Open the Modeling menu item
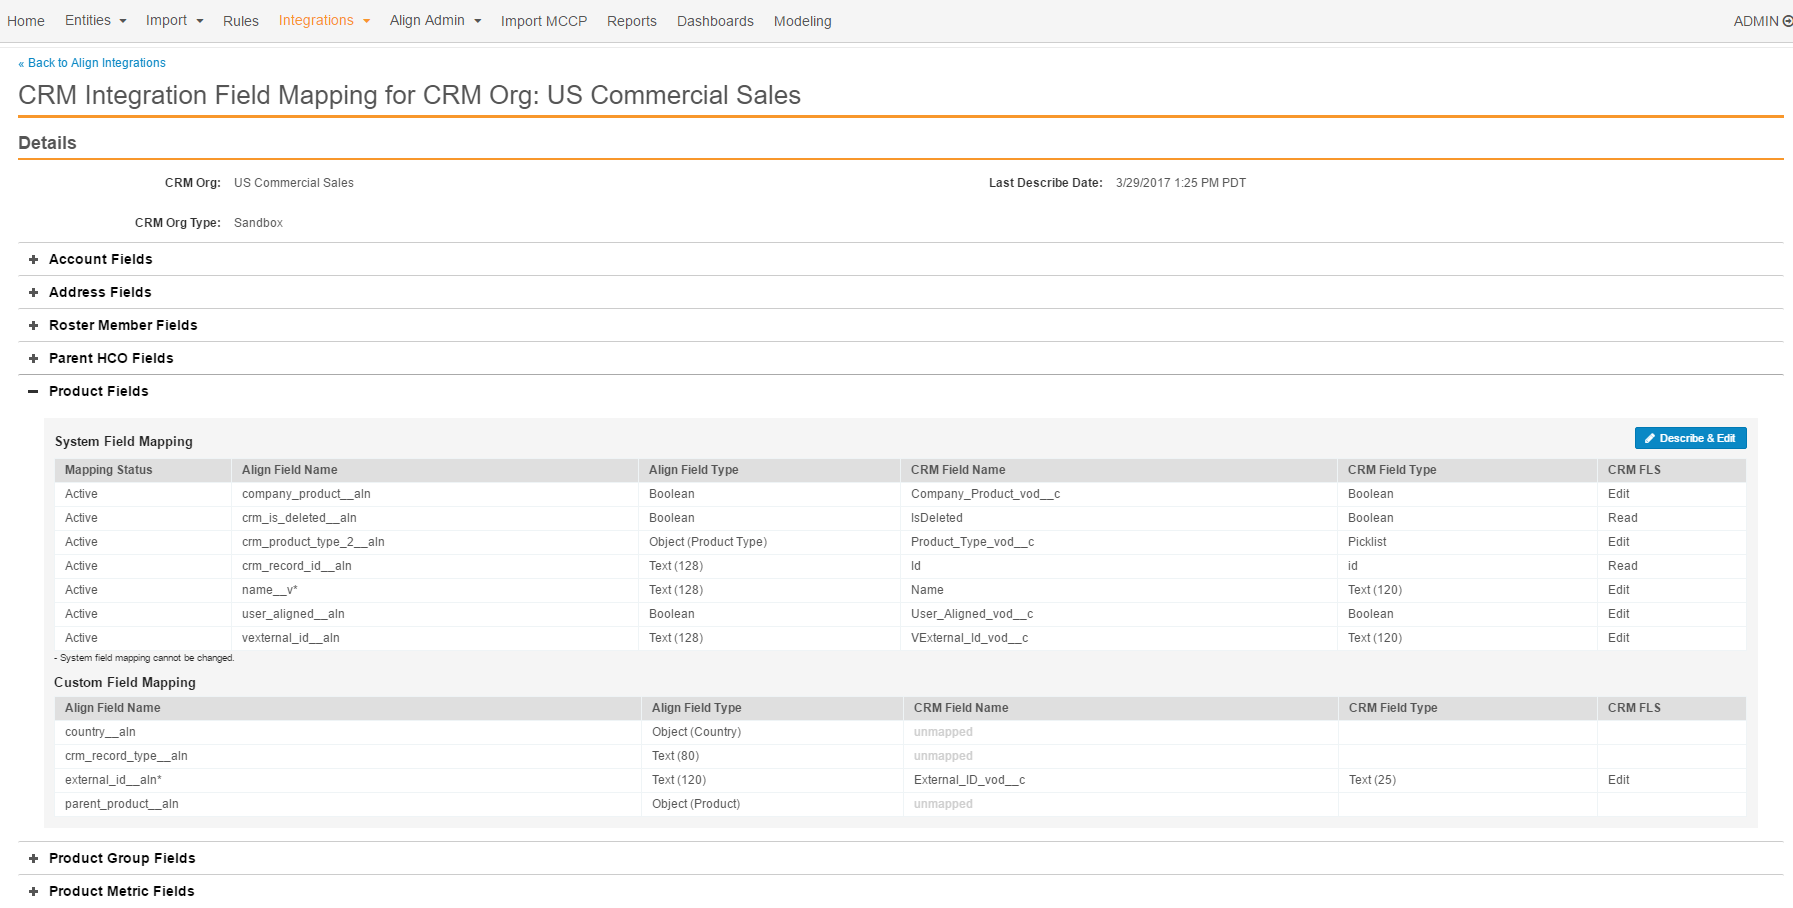Screen dimensions: 1793x908 pos(802,21)
